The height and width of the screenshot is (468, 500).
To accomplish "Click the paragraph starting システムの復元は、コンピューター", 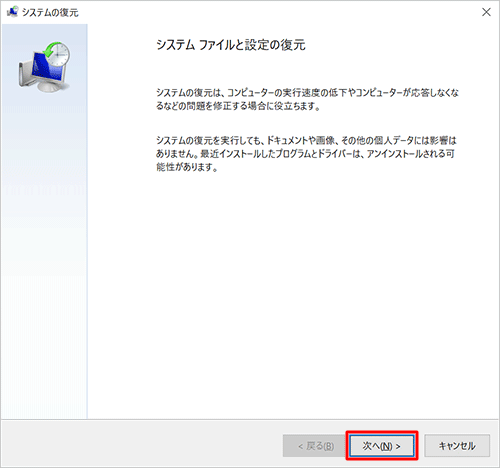I will click(x=307, y=99).
